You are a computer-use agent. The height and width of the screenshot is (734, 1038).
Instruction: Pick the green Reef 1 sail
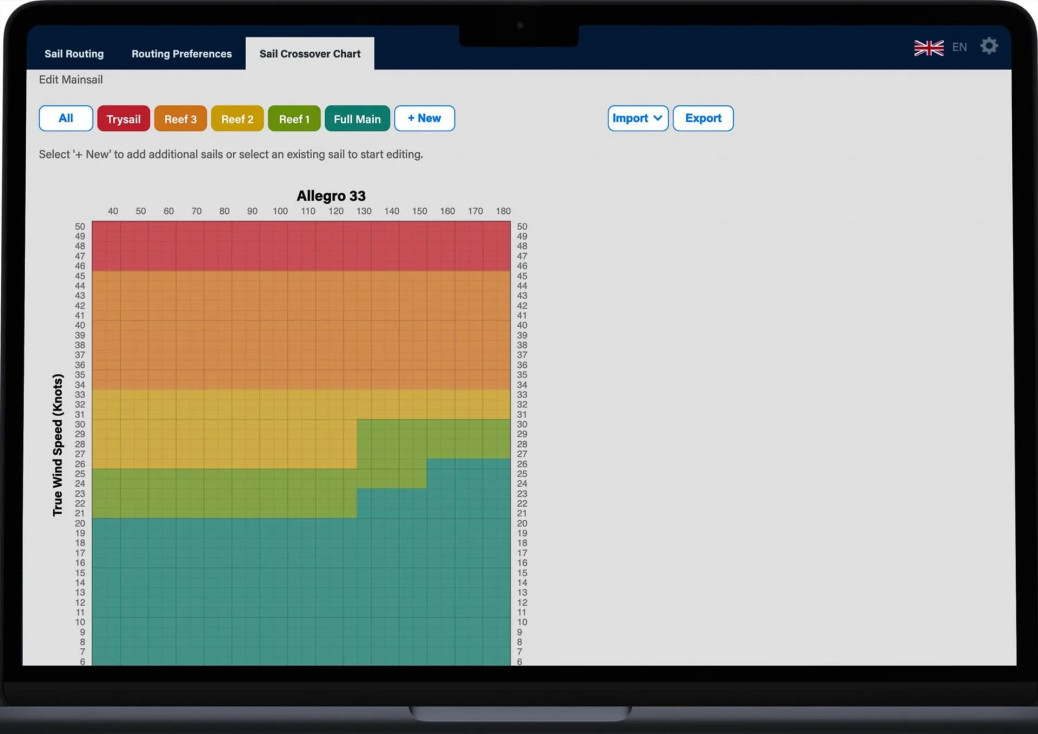pyautogui.click(x=294, y=119)
